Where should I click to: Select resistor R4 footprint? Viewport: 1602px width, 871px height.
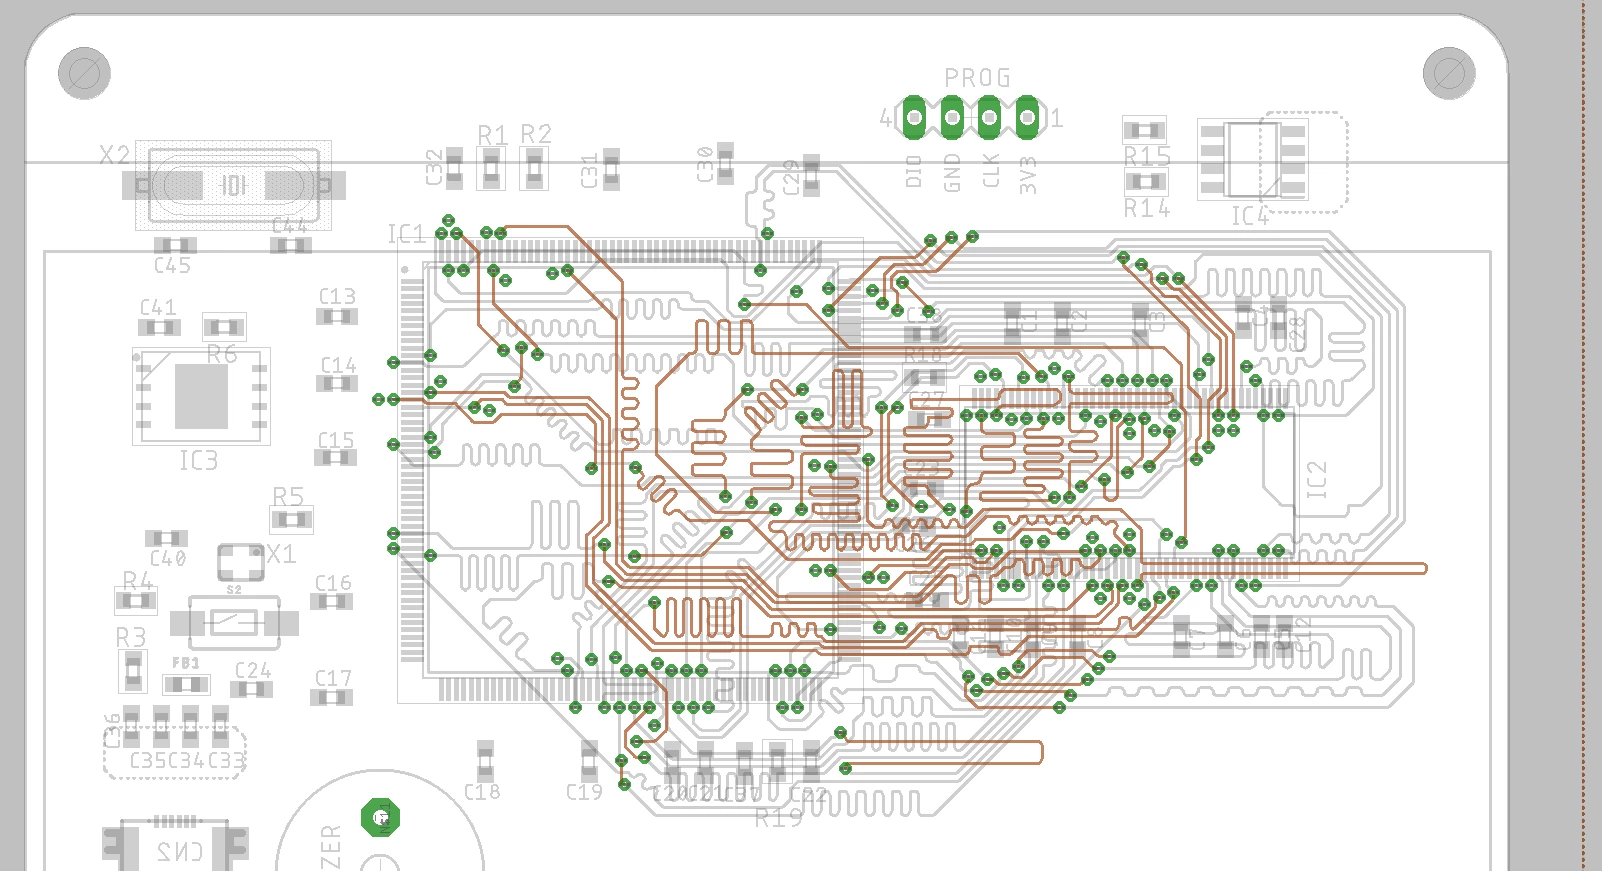pyautogui.click(x=135, y=601)
